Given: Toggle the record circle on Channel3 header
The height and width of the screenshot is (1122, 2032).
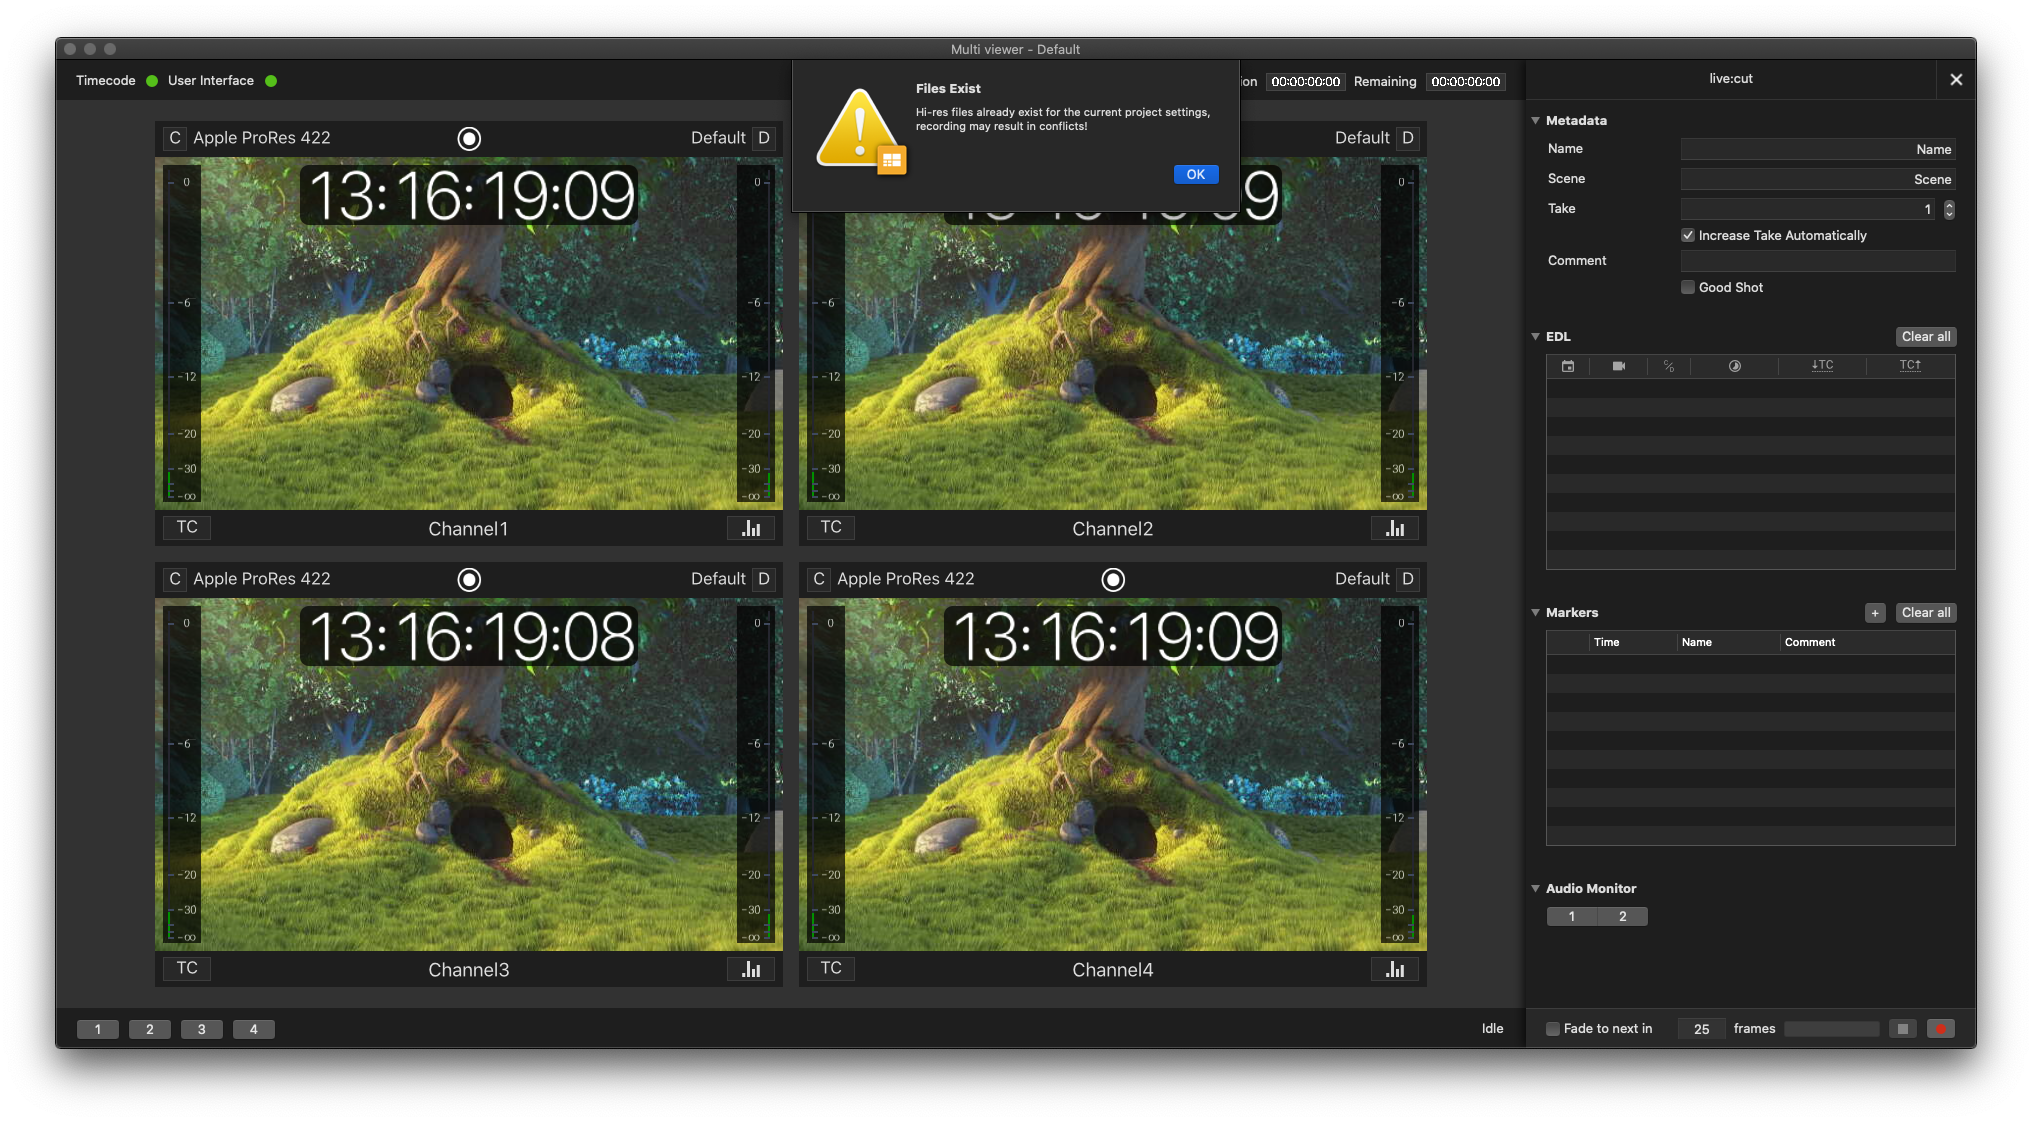Looking at the screenshot, I should click(469, 579).
